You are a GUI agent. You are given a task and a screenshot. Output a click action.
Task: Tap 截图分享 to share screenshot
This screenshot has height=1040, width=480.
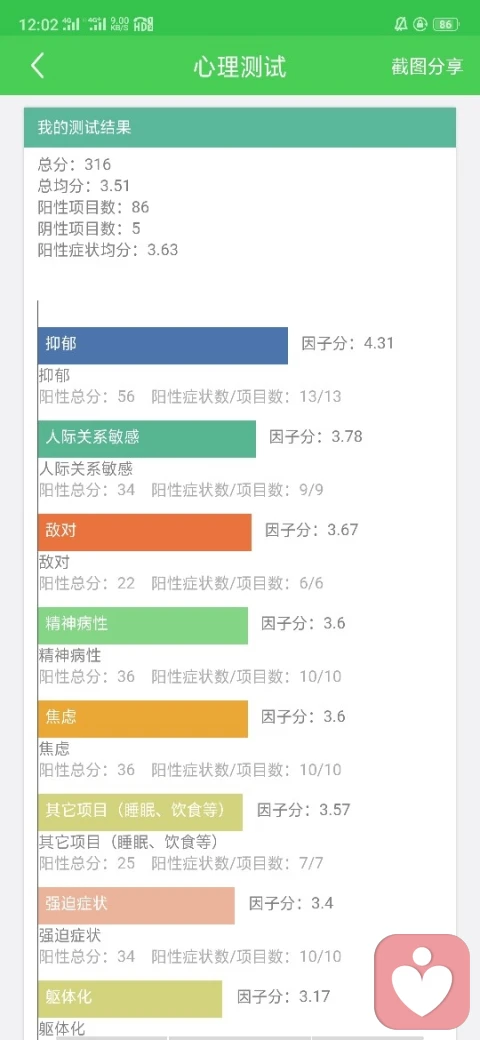pyautogui.click(x=427, y=66)
